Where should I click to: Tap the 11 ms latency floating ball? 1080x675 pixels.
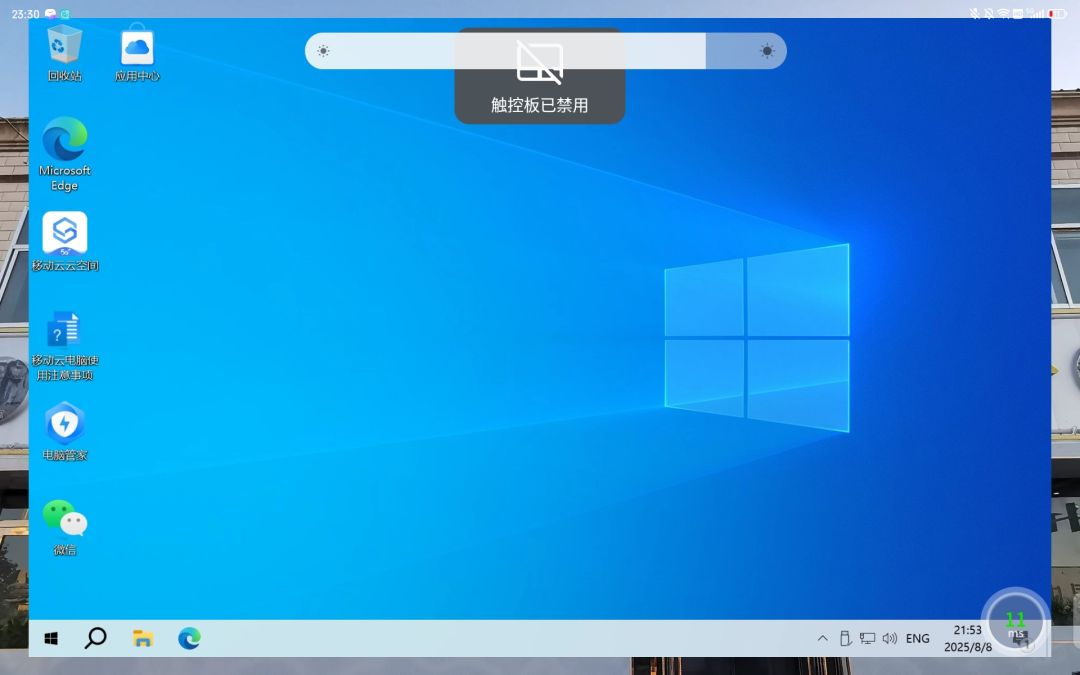(1015, 621)
